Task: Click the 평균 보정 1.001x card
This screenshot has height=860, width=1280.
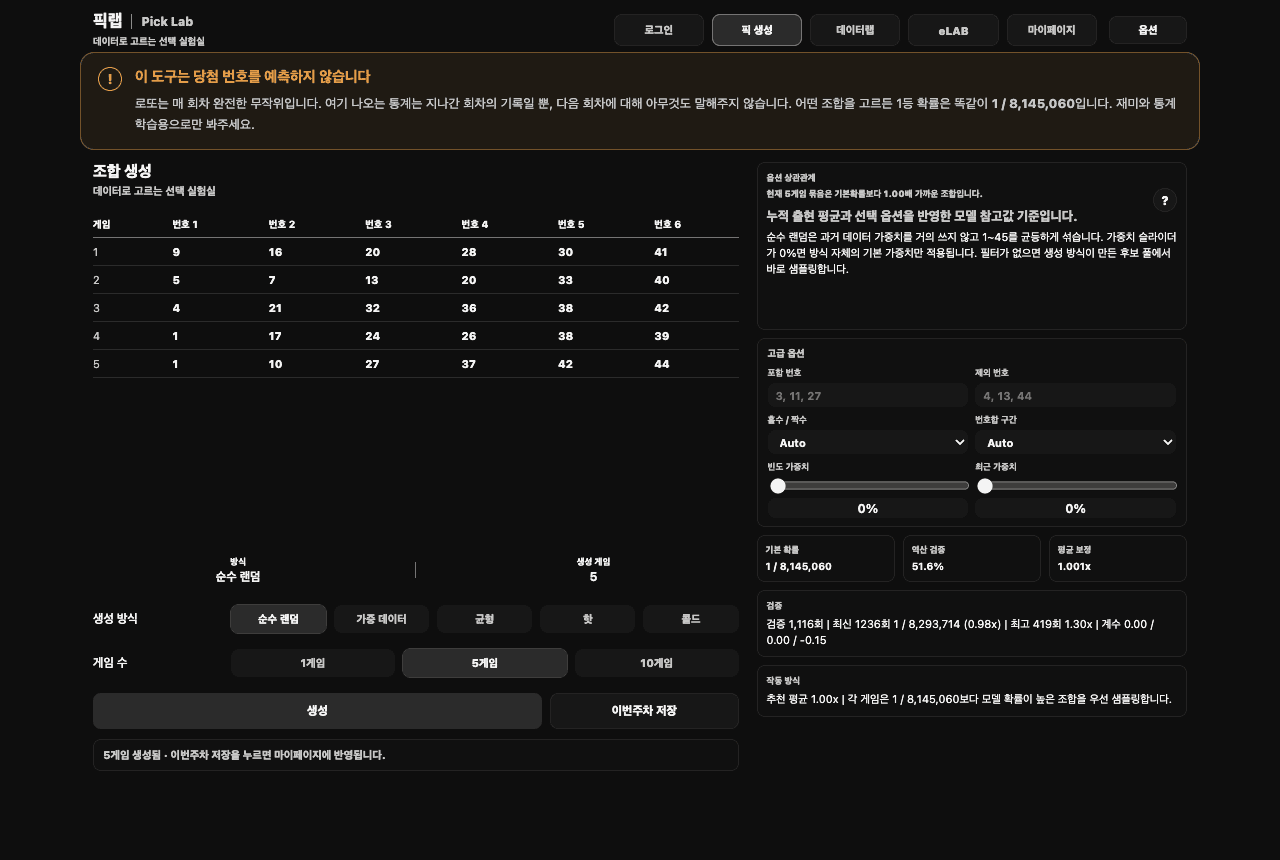Action: pyautogui.click(x=1118, y=558)
